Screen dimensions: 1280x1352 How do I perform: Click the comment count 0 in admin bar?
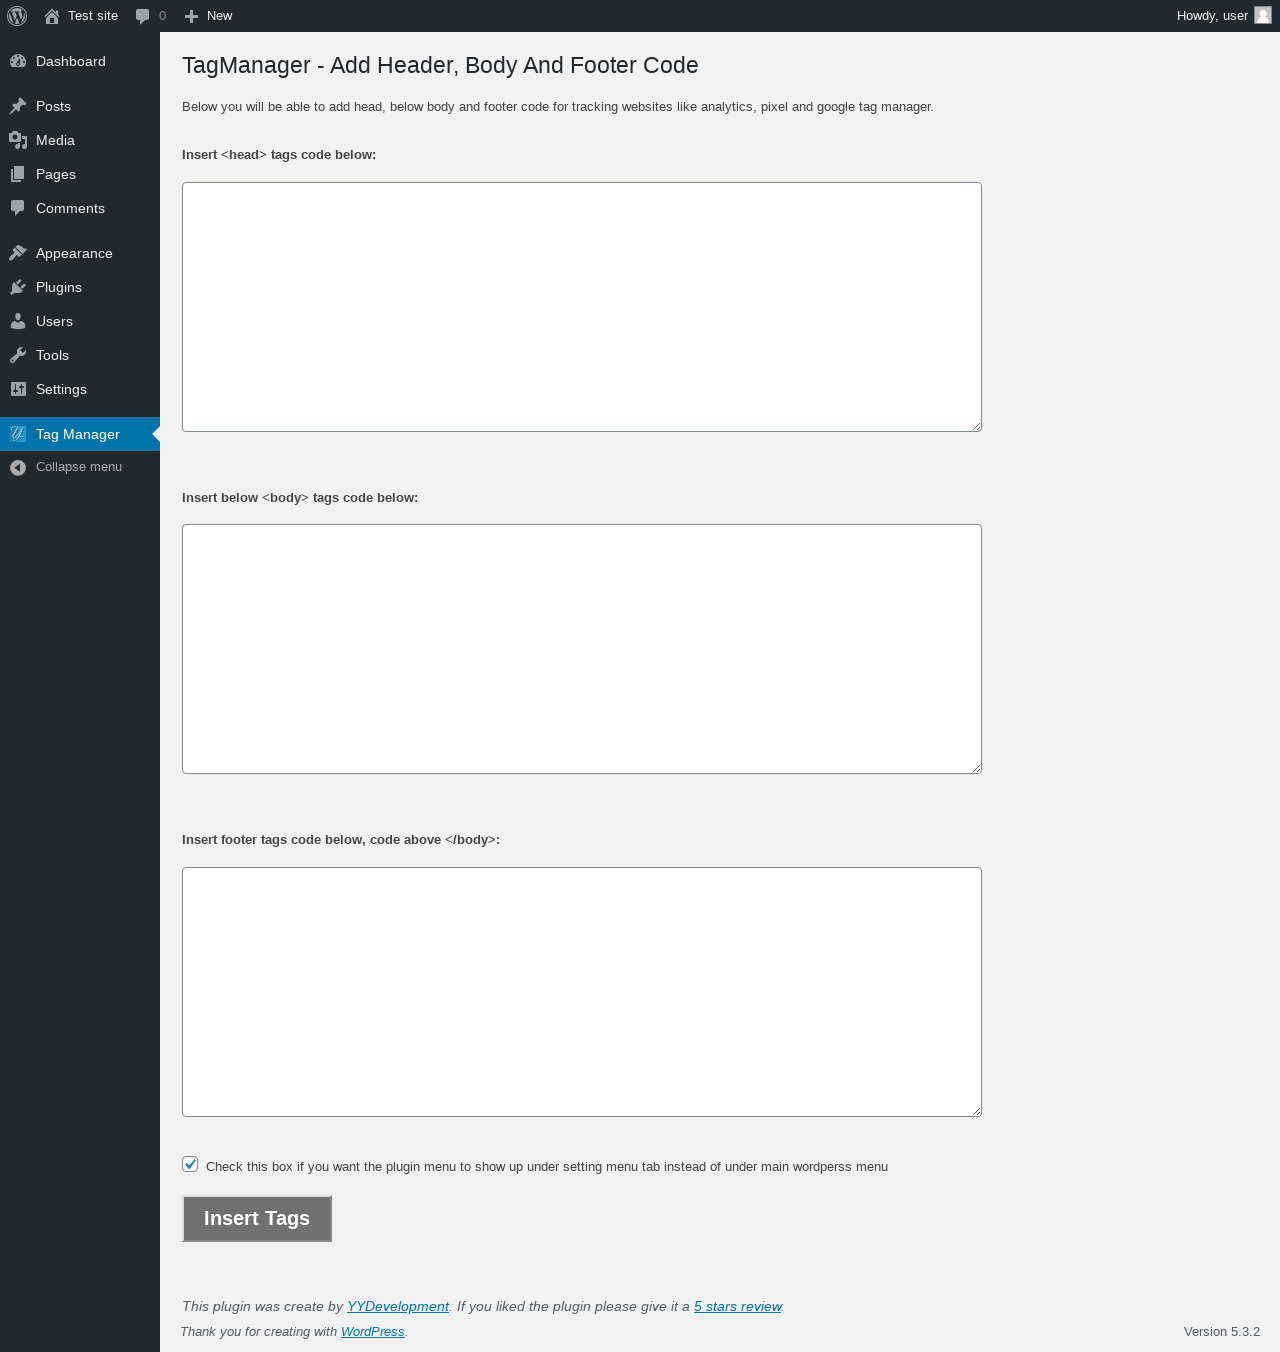(x=163, y=16)
